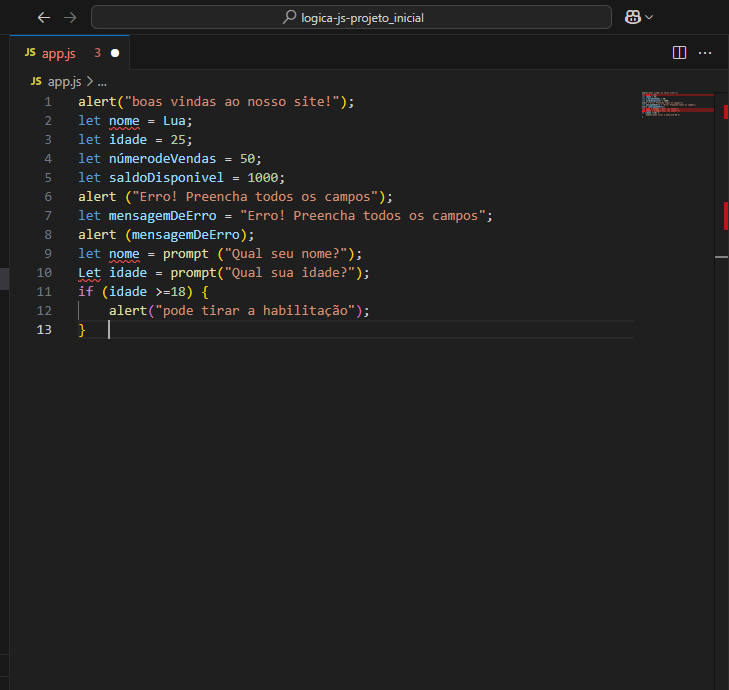Click the breadcrumb chevron after app.js
Viewport: 729px width, 690px height.
90,82
